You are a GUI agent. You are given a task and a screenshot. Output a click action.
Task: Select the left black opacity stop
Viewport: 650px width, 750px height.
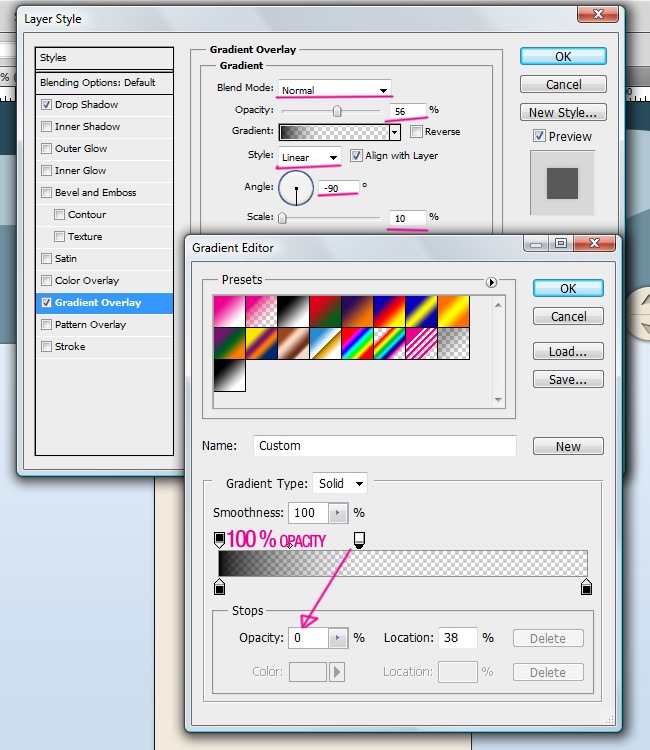220,540
